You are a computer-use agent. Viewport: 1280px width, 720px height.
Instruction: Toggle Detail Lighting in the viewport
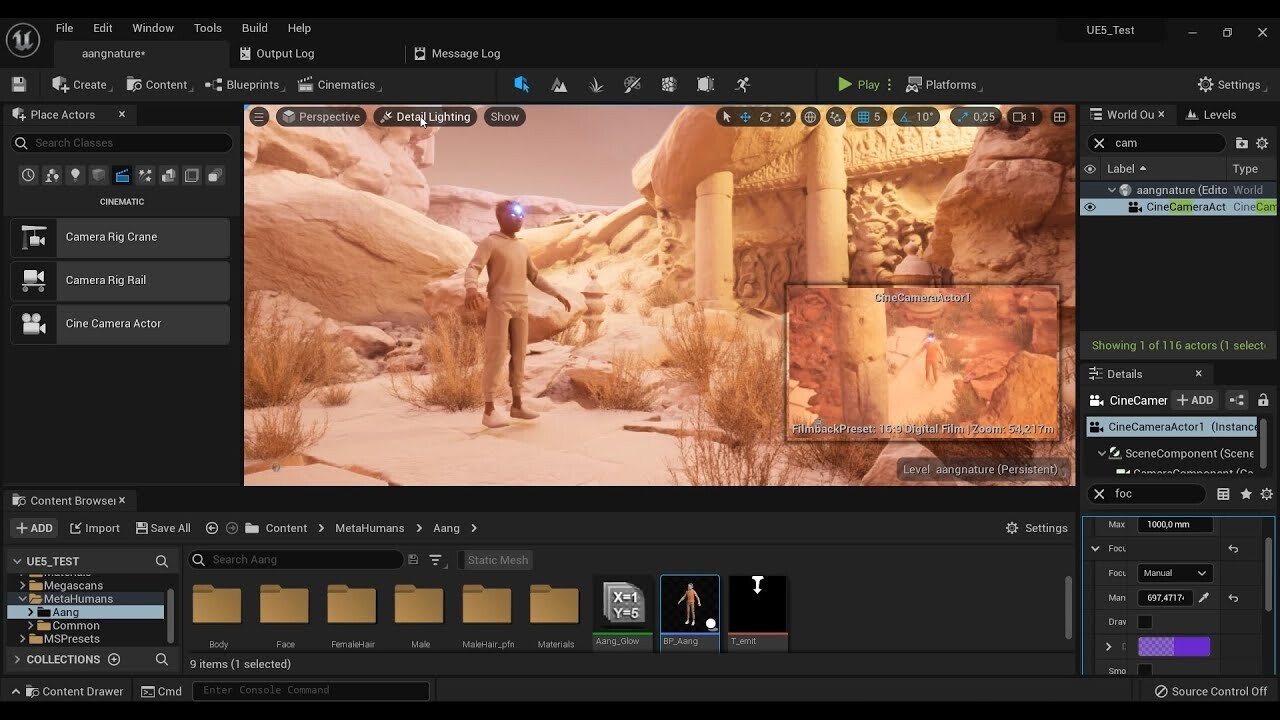point(425,117)
